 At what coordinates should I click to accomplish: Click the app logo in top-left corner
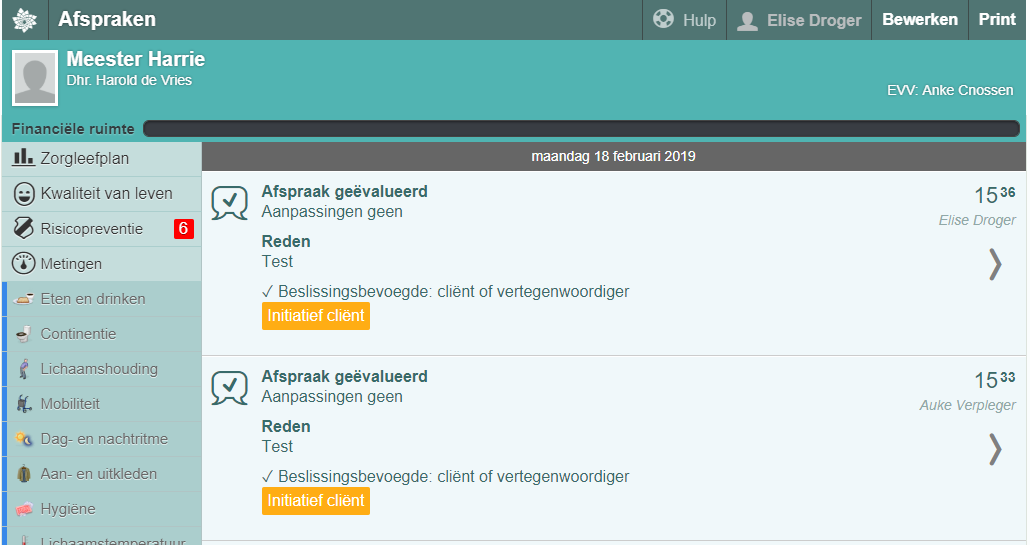click(x=23, y=20)
